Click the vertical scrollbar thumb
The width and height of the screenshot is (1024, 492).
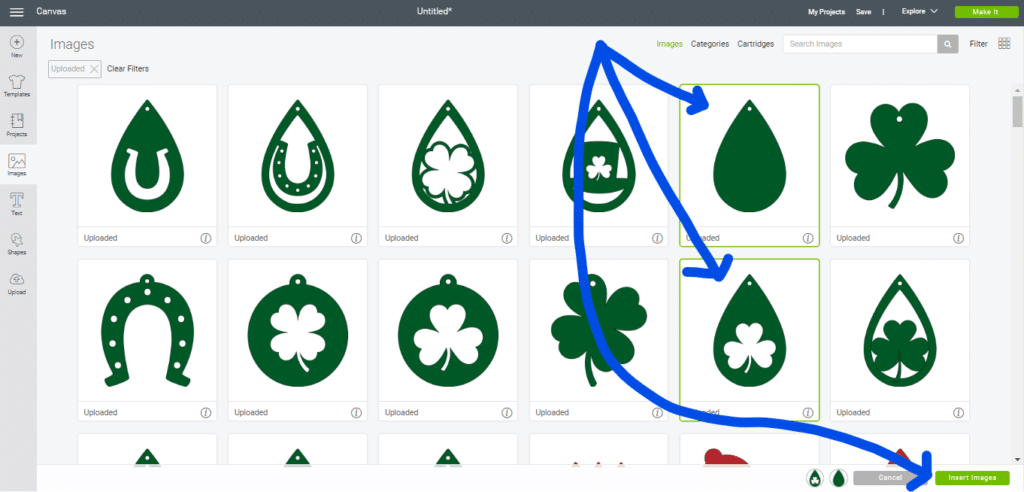(x=1017, y=111)
